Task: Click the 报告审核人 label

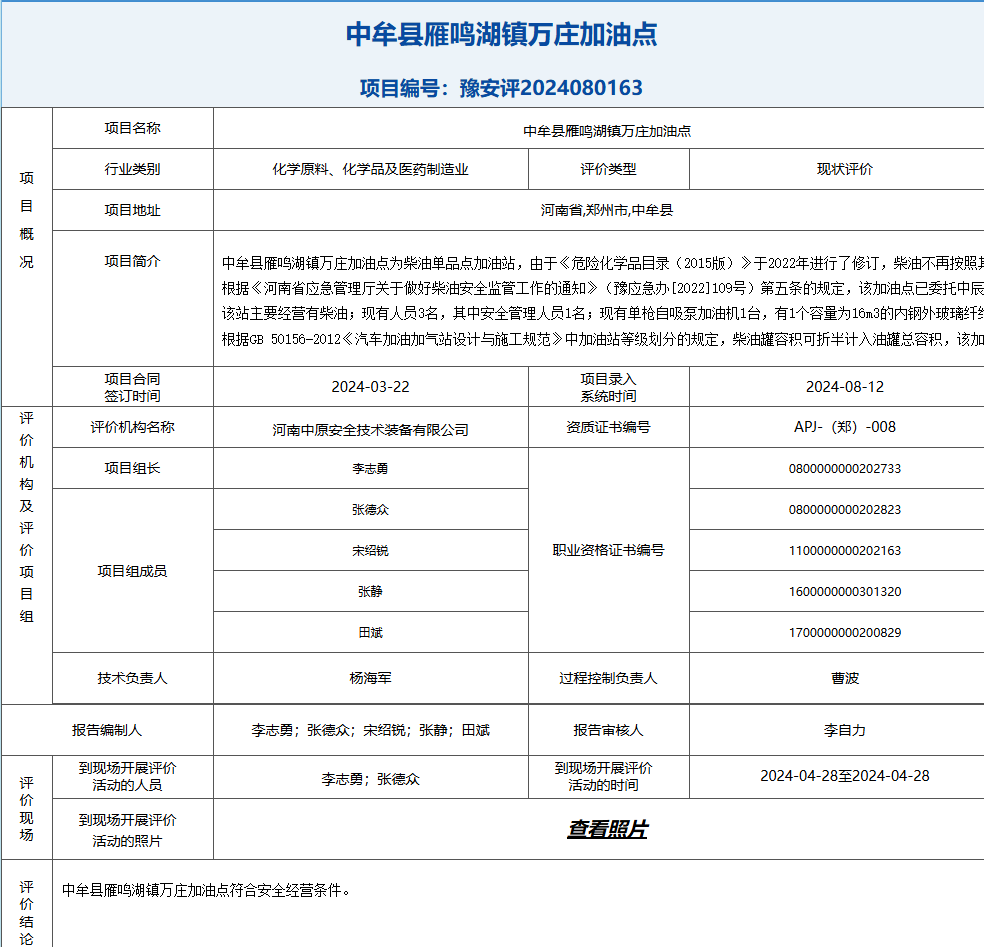Action: 608,730
